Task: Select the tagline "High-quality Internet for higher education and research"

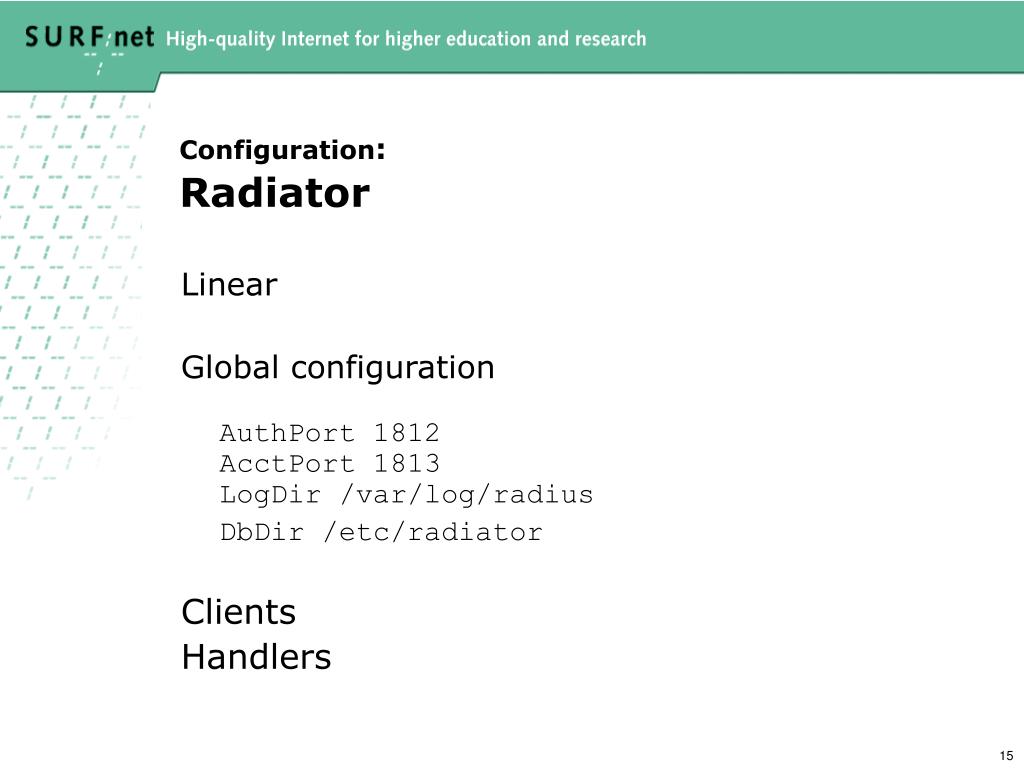Action: click(406, 39)
